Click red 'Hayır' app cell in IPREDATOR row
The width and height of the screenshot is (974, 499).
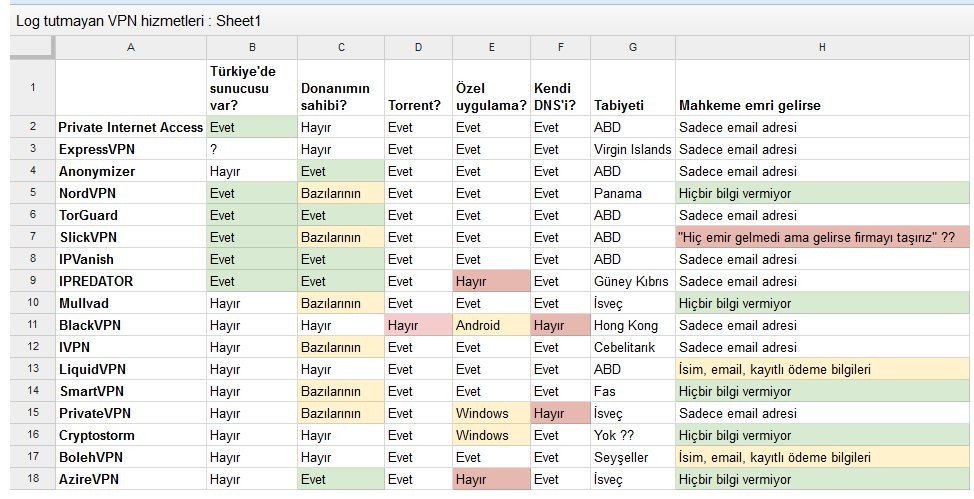[x=491, y=281]
